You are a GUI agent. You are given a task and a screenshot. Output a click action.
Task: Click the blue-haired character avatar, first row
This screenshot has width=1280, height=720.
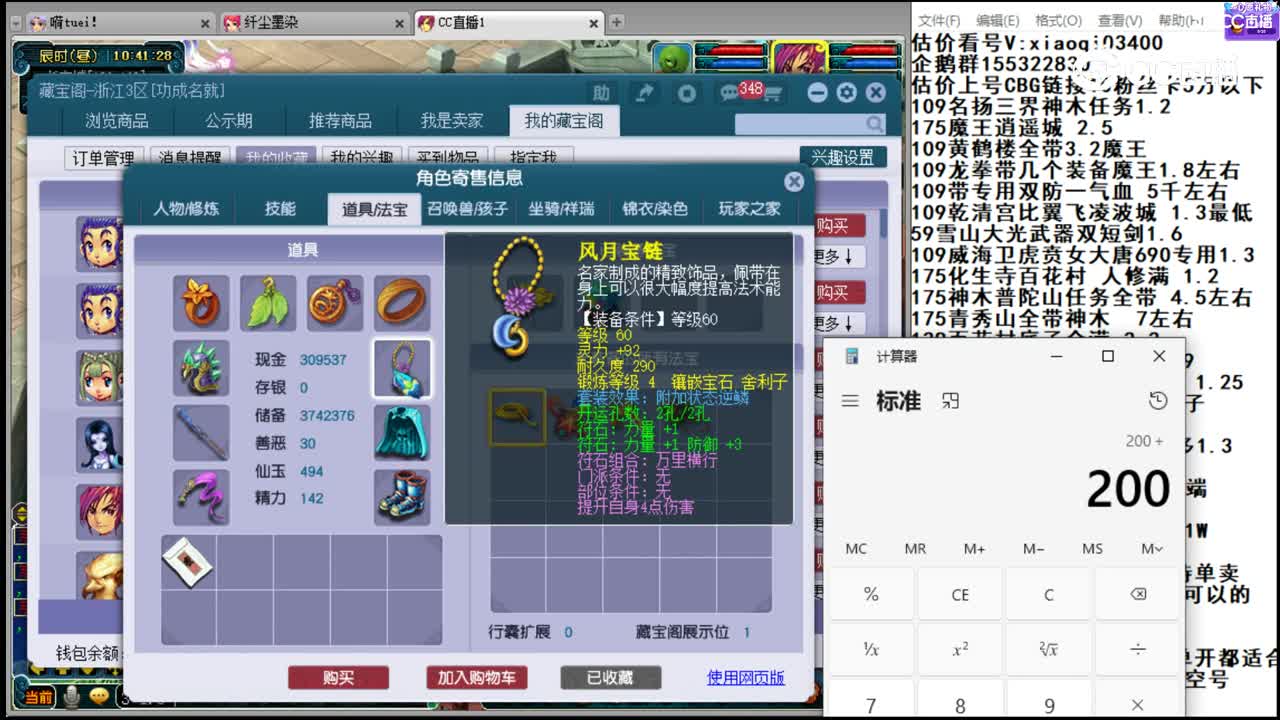click(x=100, y=242)
